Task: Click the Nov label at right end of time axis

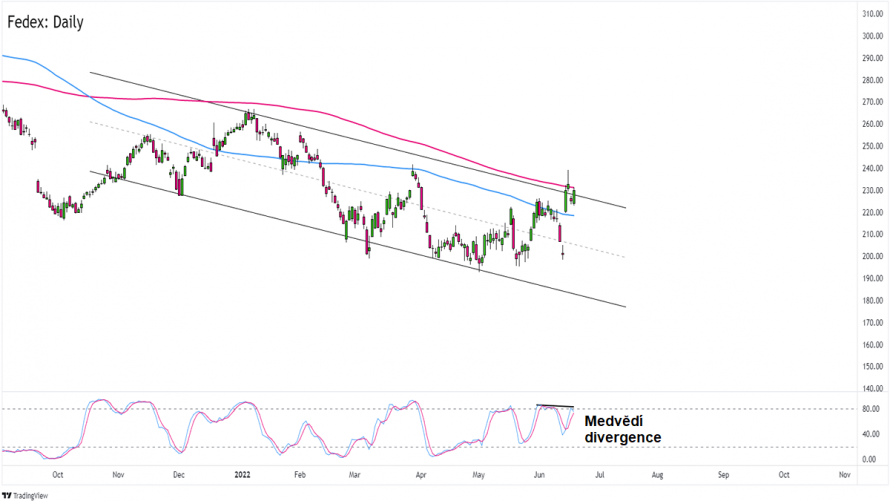Action: [x=845, y=475]
